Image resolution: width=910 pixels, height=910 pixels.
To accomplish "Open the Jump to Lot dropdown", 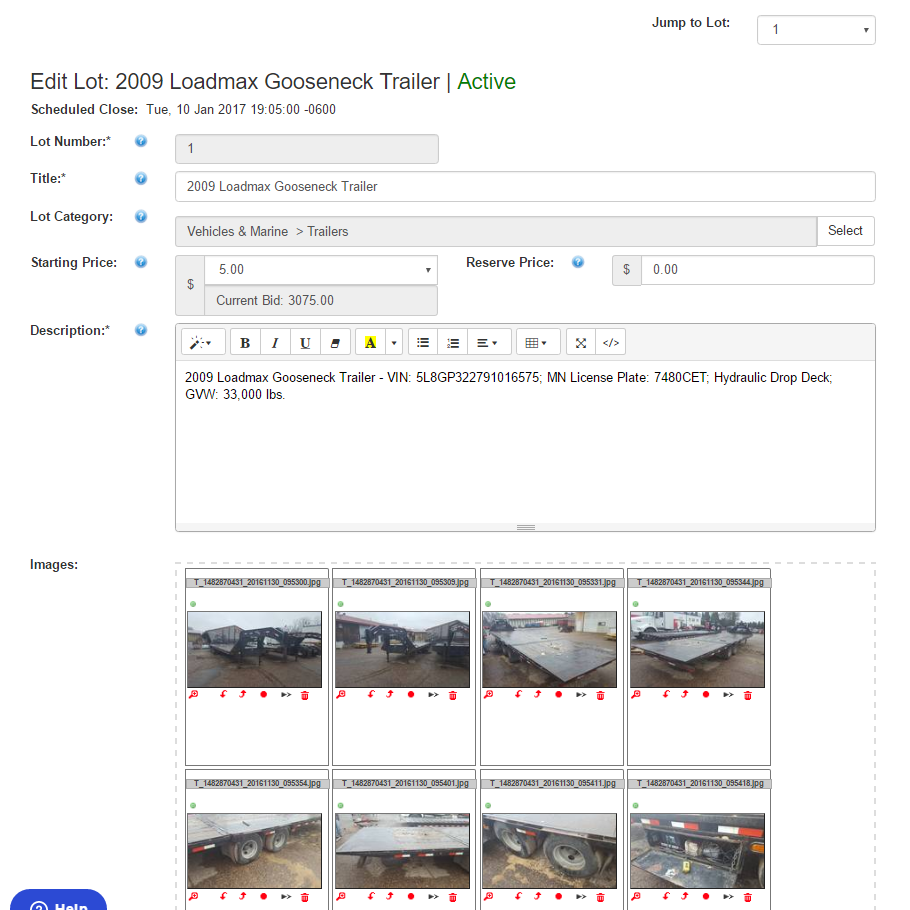I will [x=816, y=30].
